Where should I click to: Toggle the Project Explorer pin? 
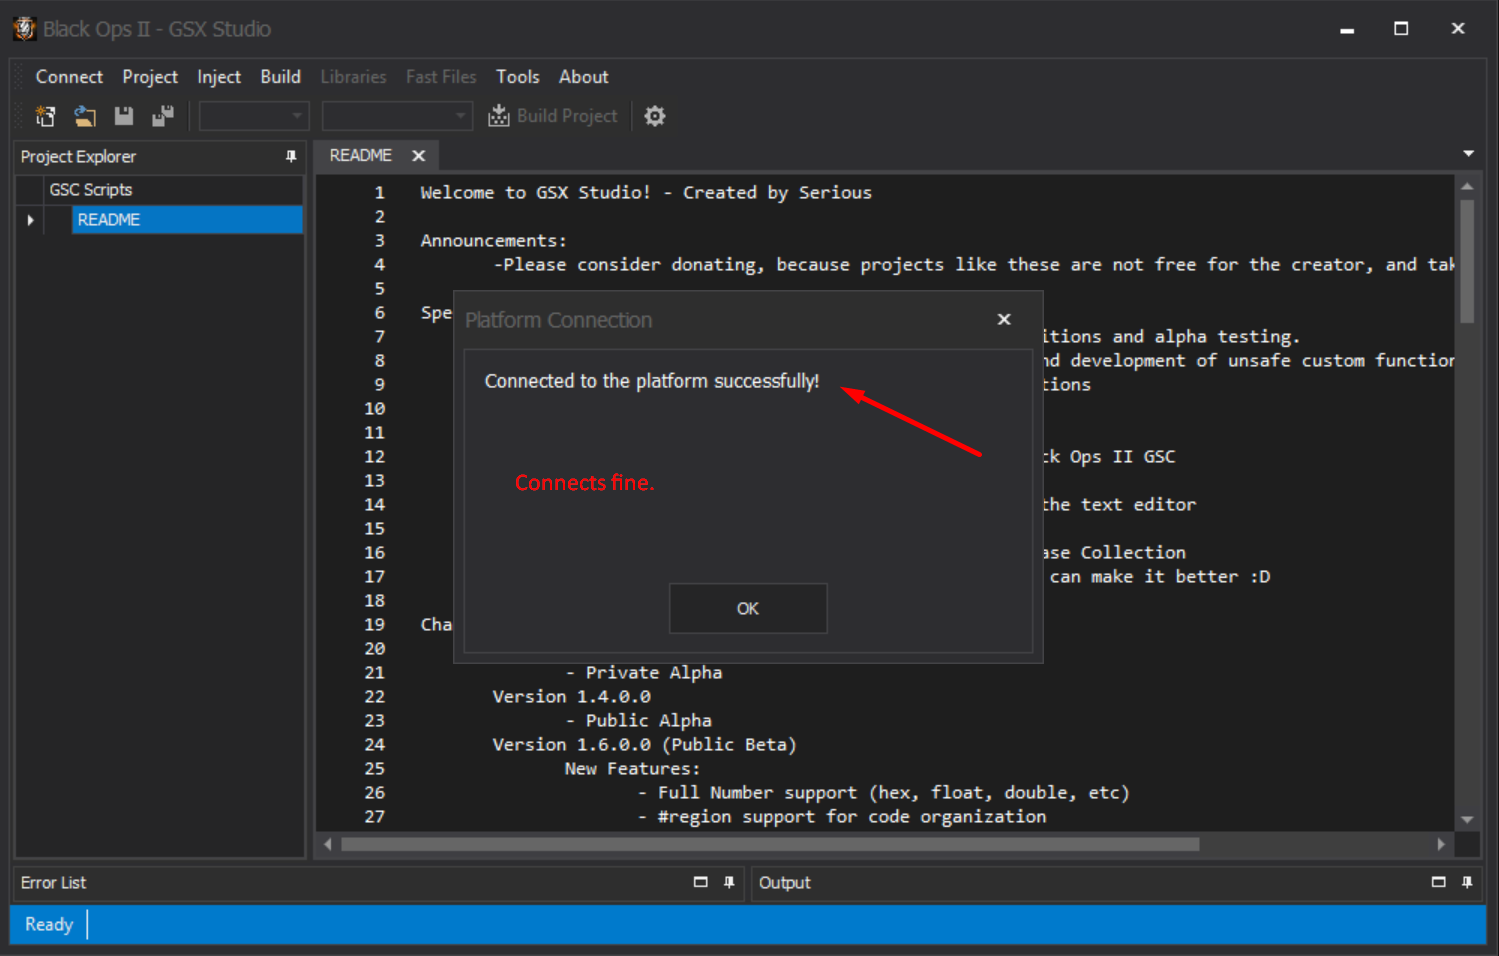[x=291, y=157]
